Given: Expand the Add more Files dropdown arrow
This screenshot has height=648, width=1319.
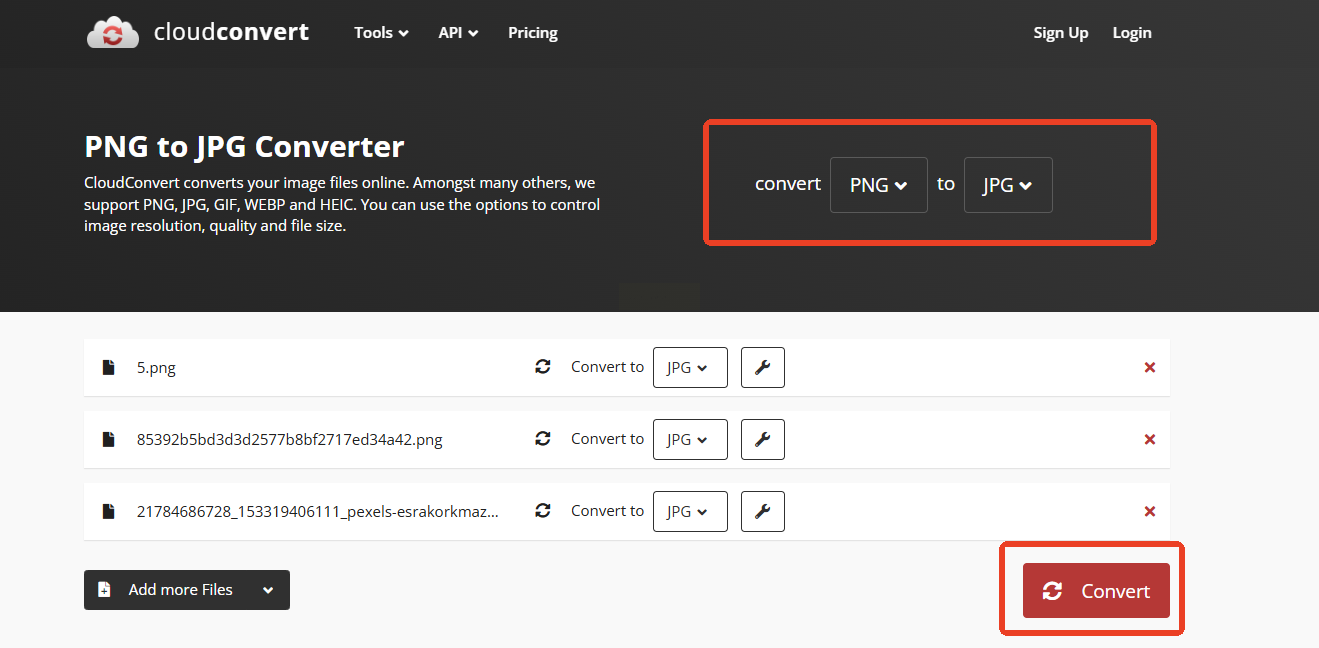Looking at the screenshot, I should point(268,590).
